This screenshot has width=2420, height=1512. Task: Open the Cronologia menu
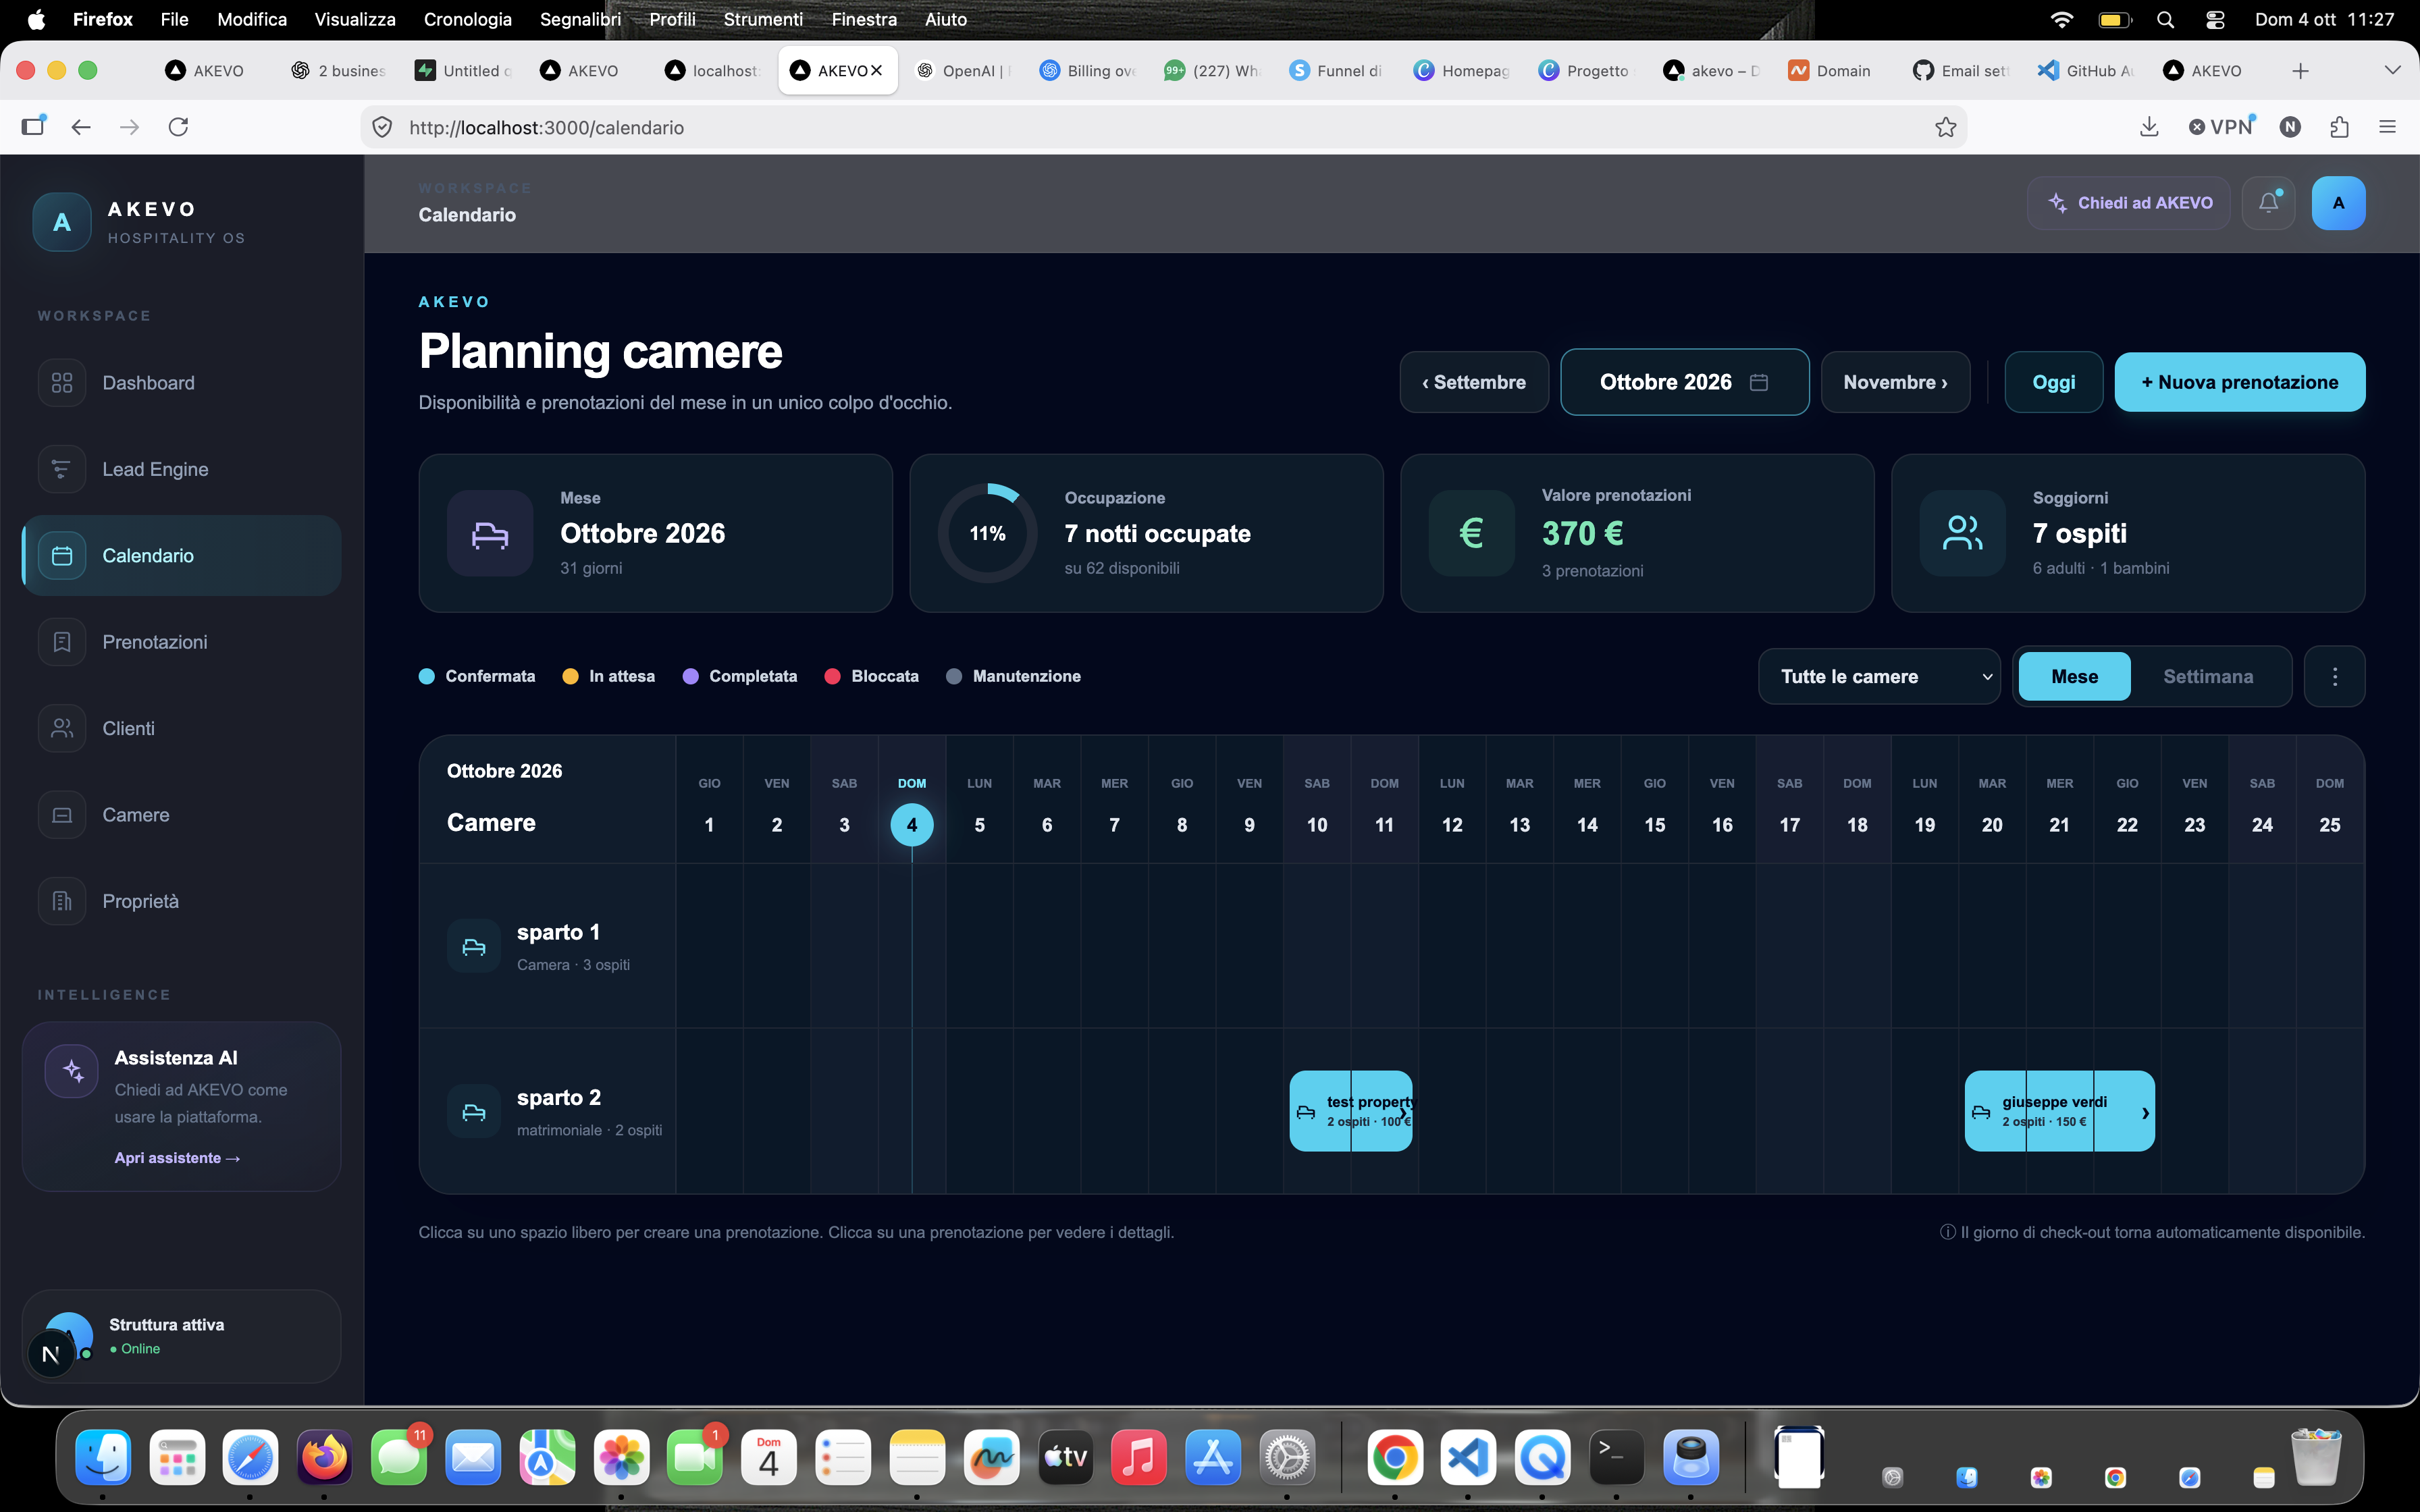[x=467, y=19]
